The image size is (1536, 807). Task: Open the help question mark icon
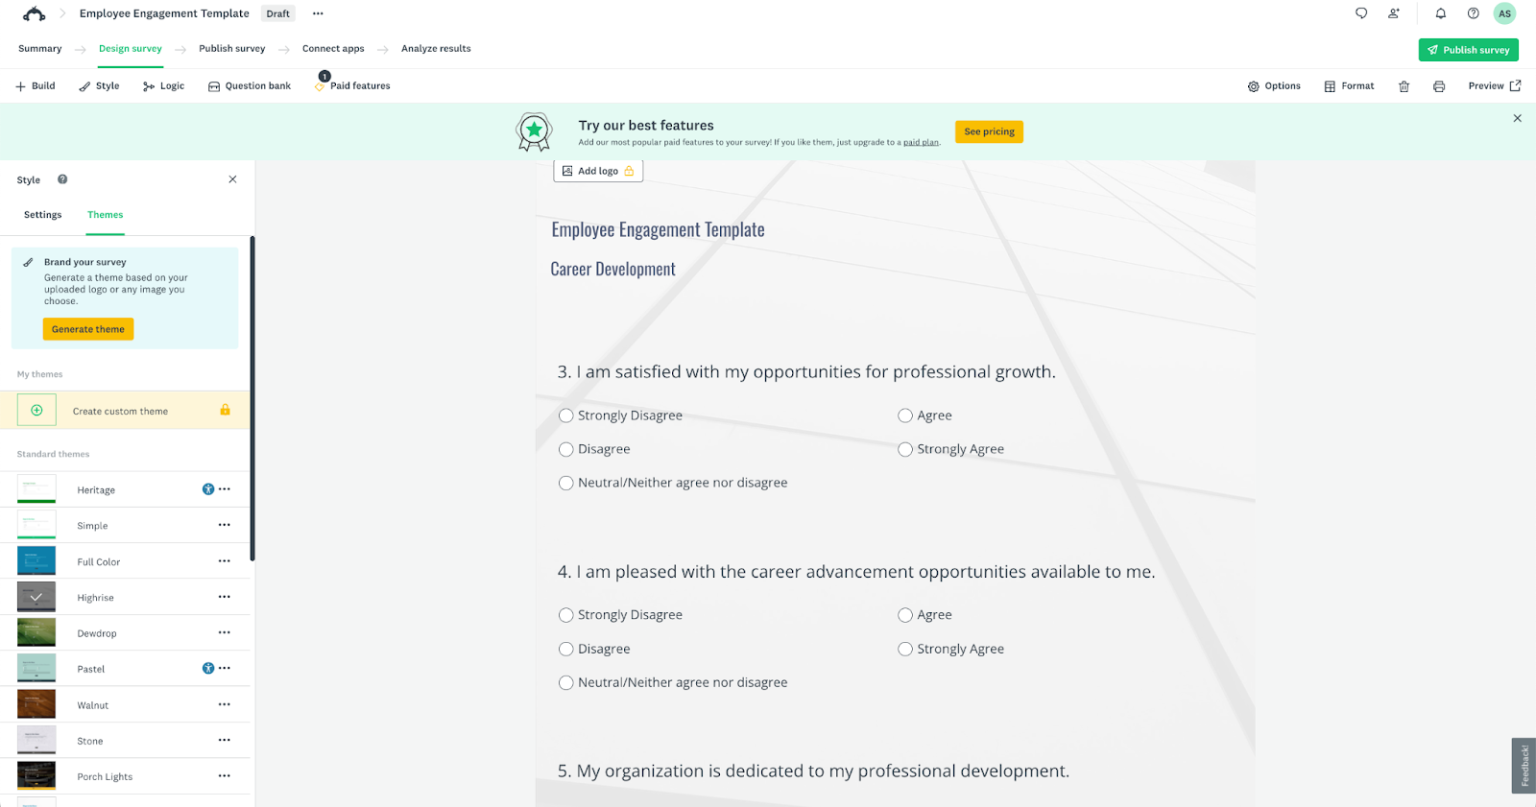1473,13
